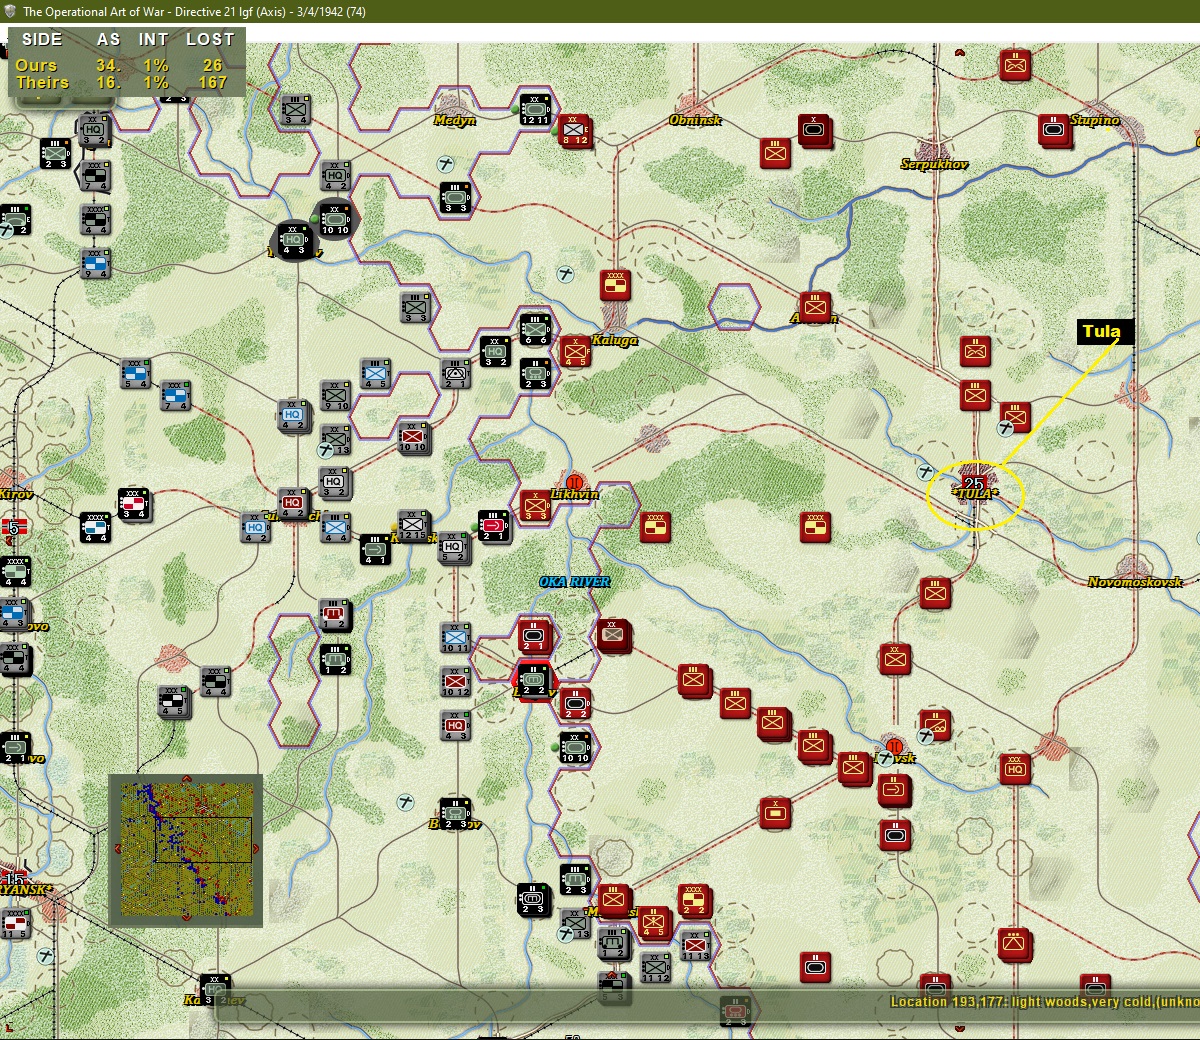This screenshot has width=1200, height=1040.
Task: Select the red XXXX army counter southeast of Likhvin
Action: click(655, 526)
